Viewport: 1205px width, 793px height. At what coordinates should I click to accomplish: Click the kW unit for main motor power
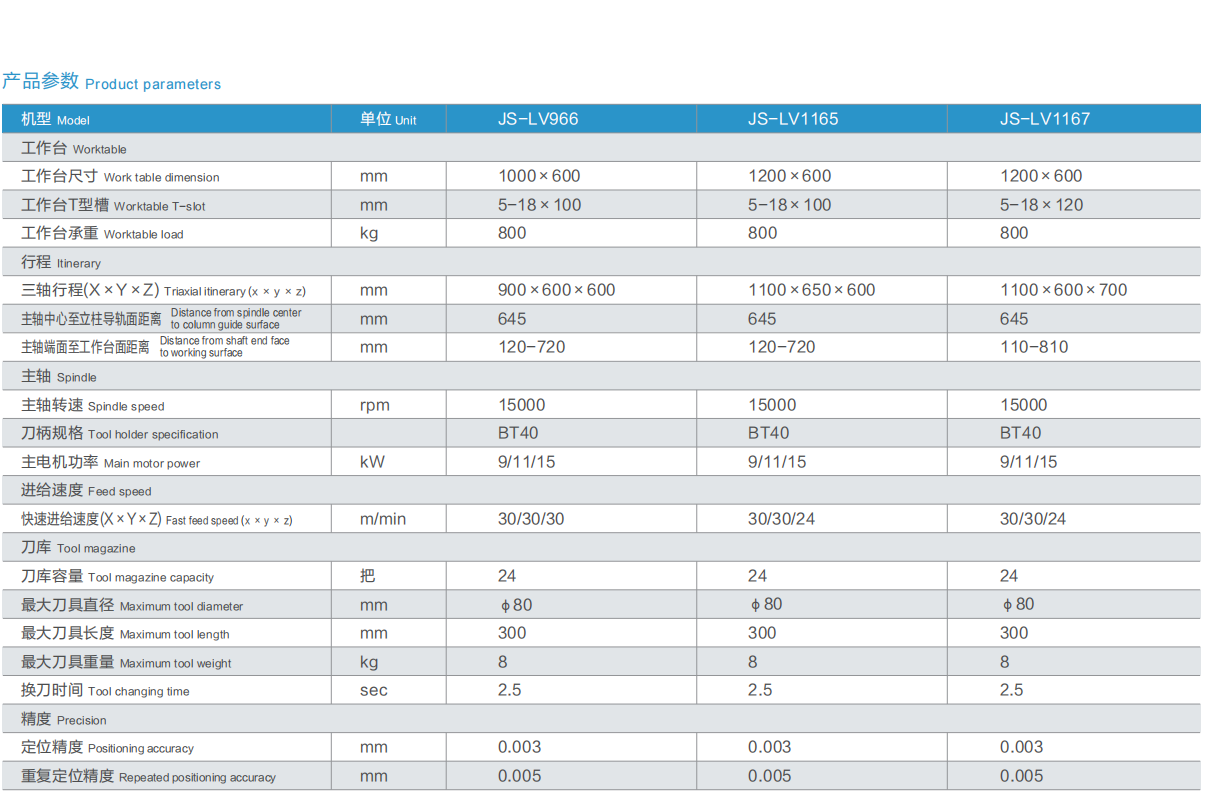point(372,462)
